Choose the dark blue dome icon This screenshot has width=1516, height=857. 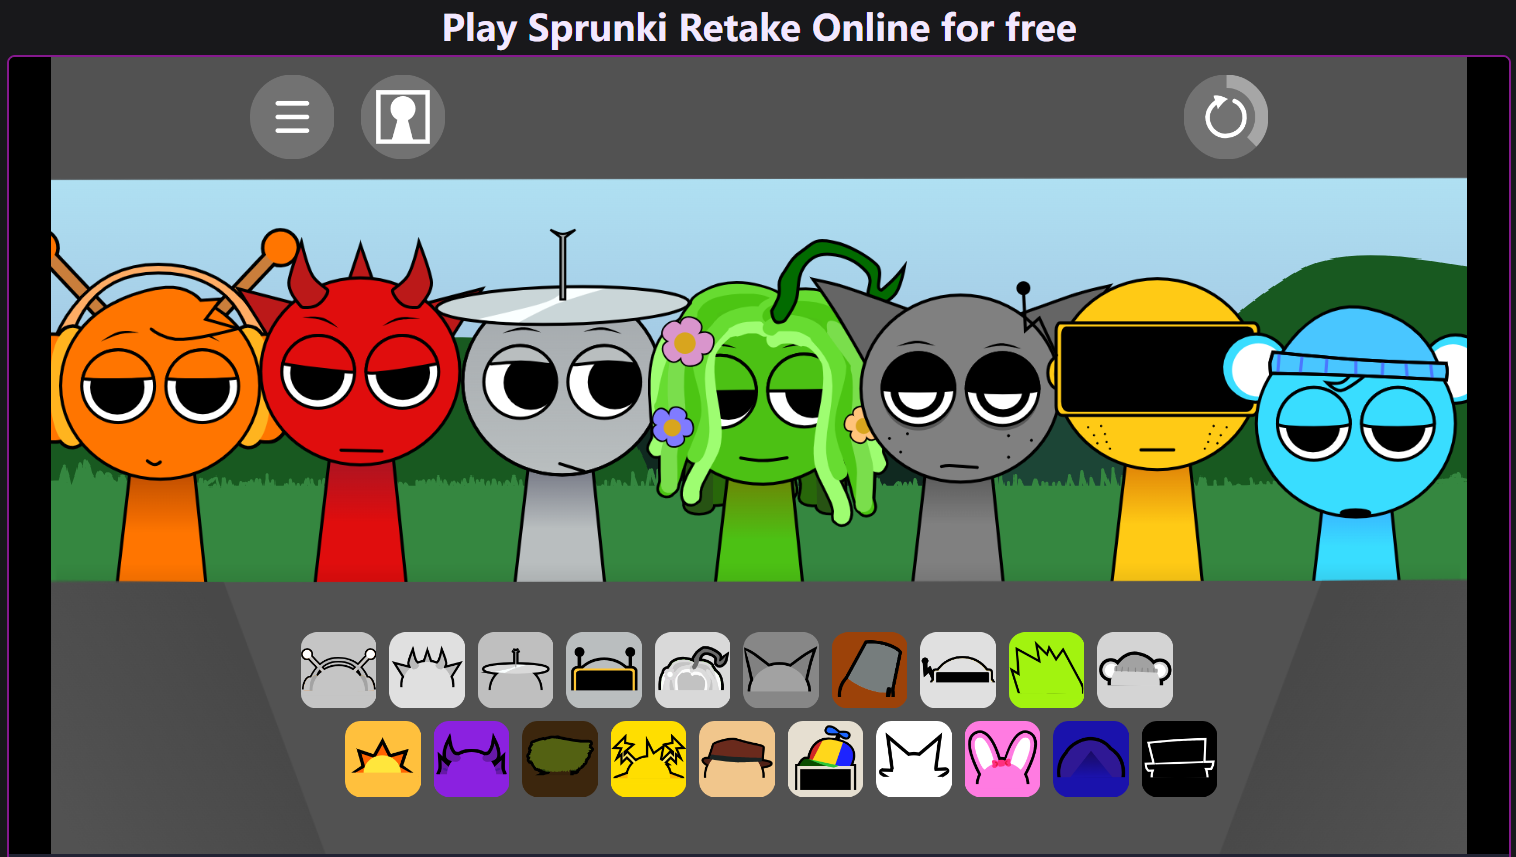1091,759
